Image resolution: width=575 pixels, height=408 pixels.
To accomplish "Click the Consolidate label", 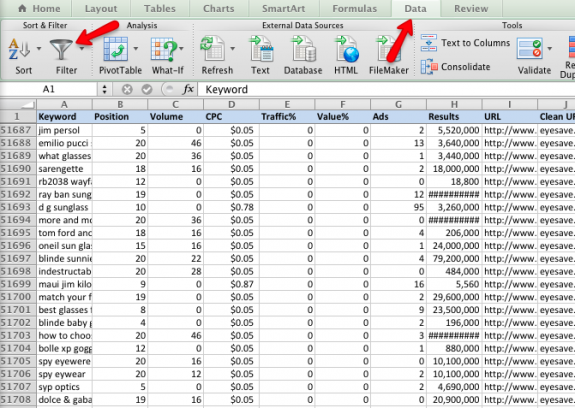I will coord(466,67).
